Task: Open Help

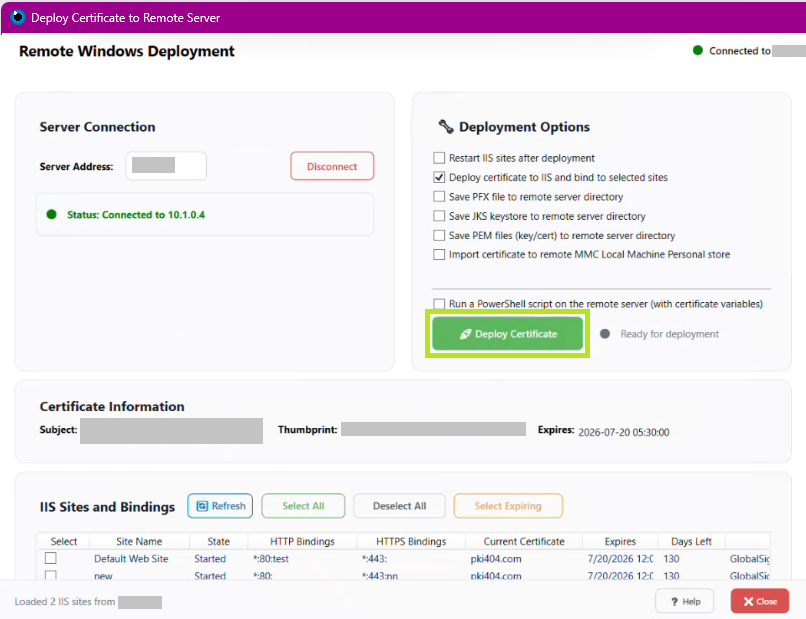Action: click(x=685, y=601)
